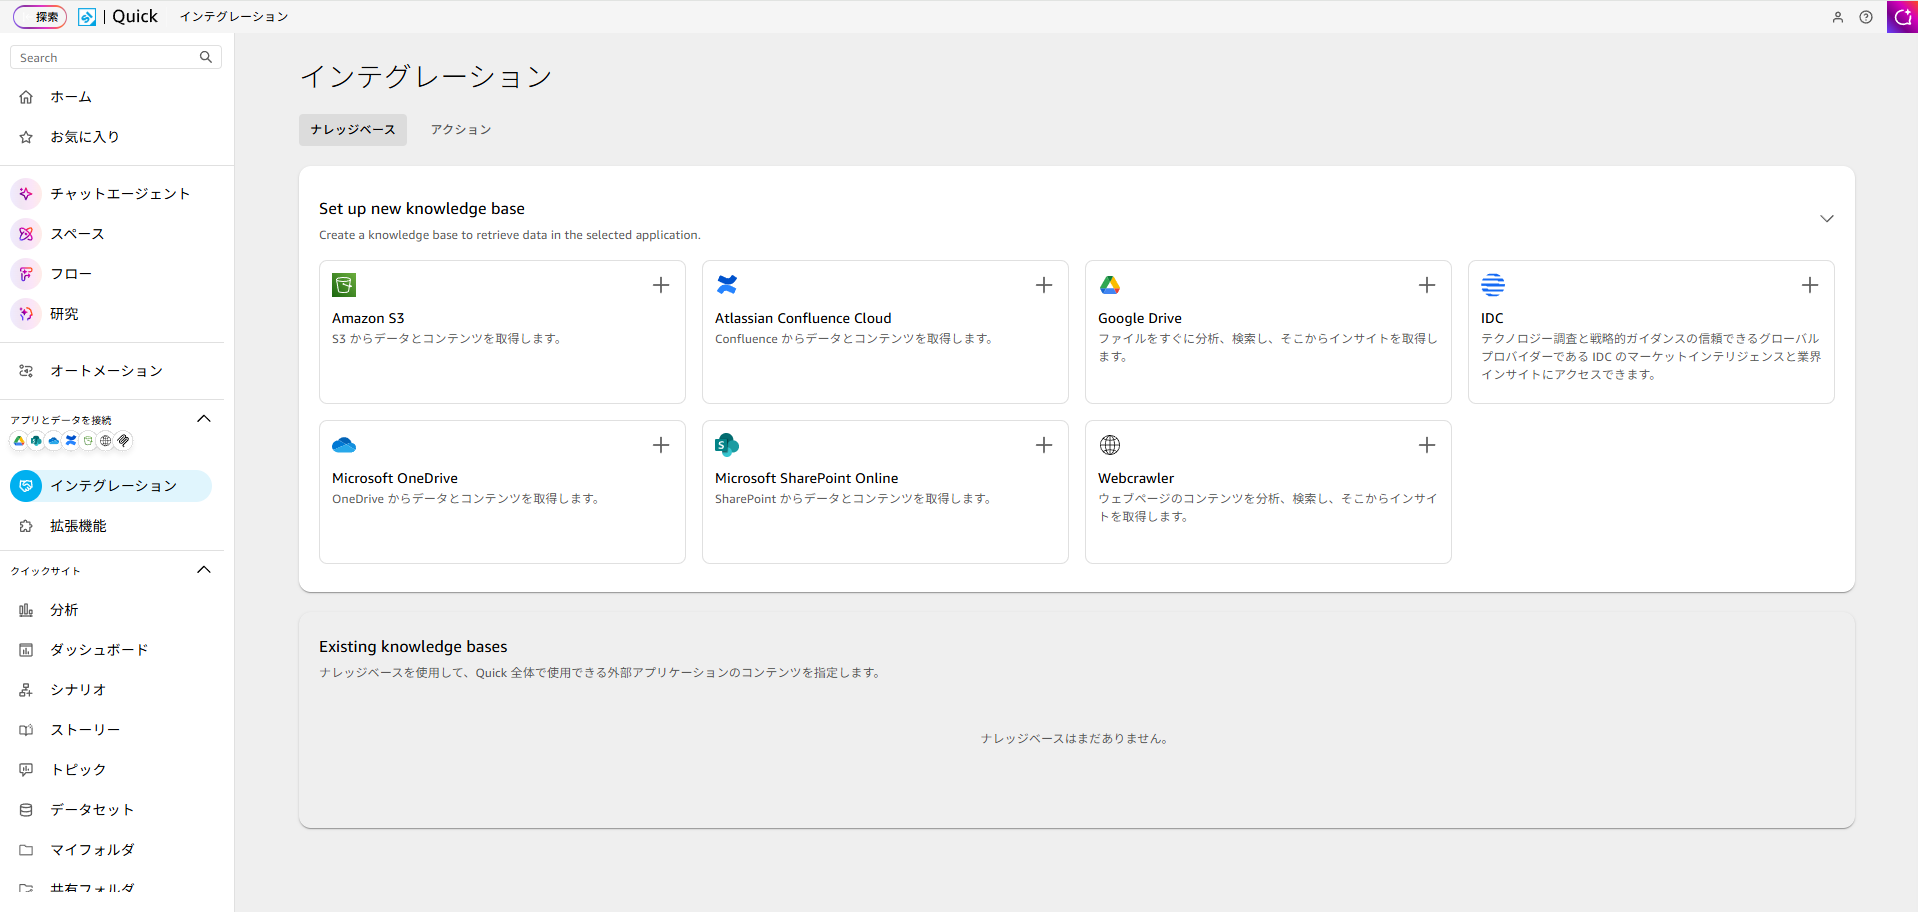Open the user account icon
Image resolution: width=1918 pixels, height=912 pixels.
click(1838, 17)
